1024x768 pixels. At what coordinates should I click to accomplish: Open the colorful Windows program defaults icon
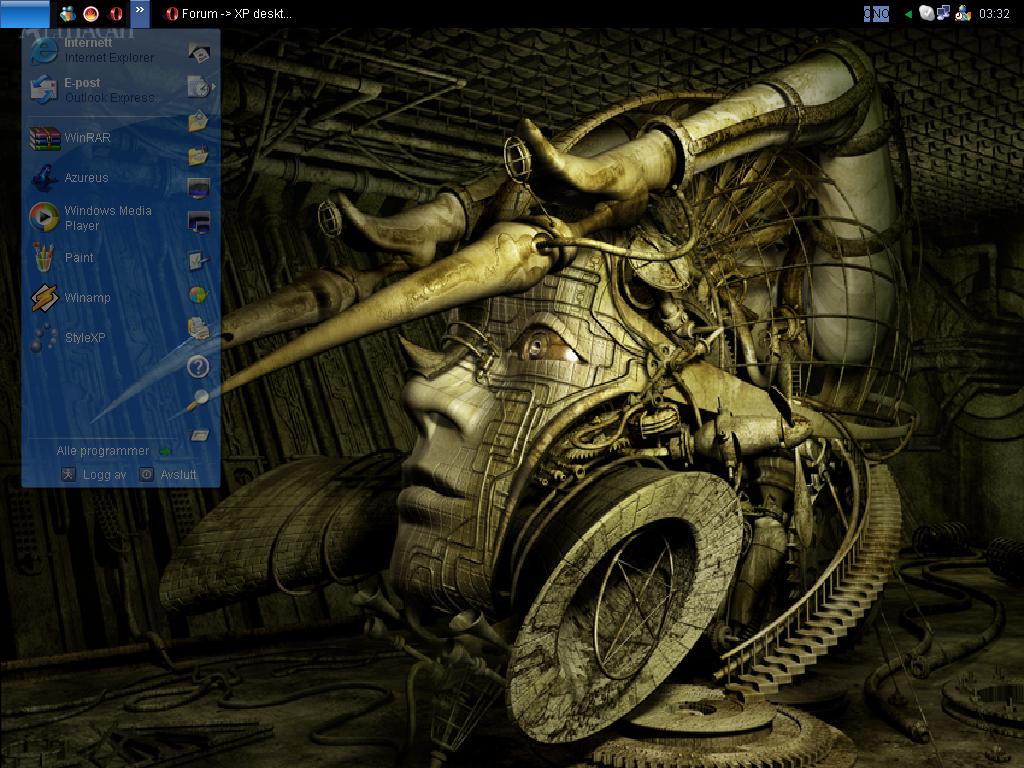point(198,295)
